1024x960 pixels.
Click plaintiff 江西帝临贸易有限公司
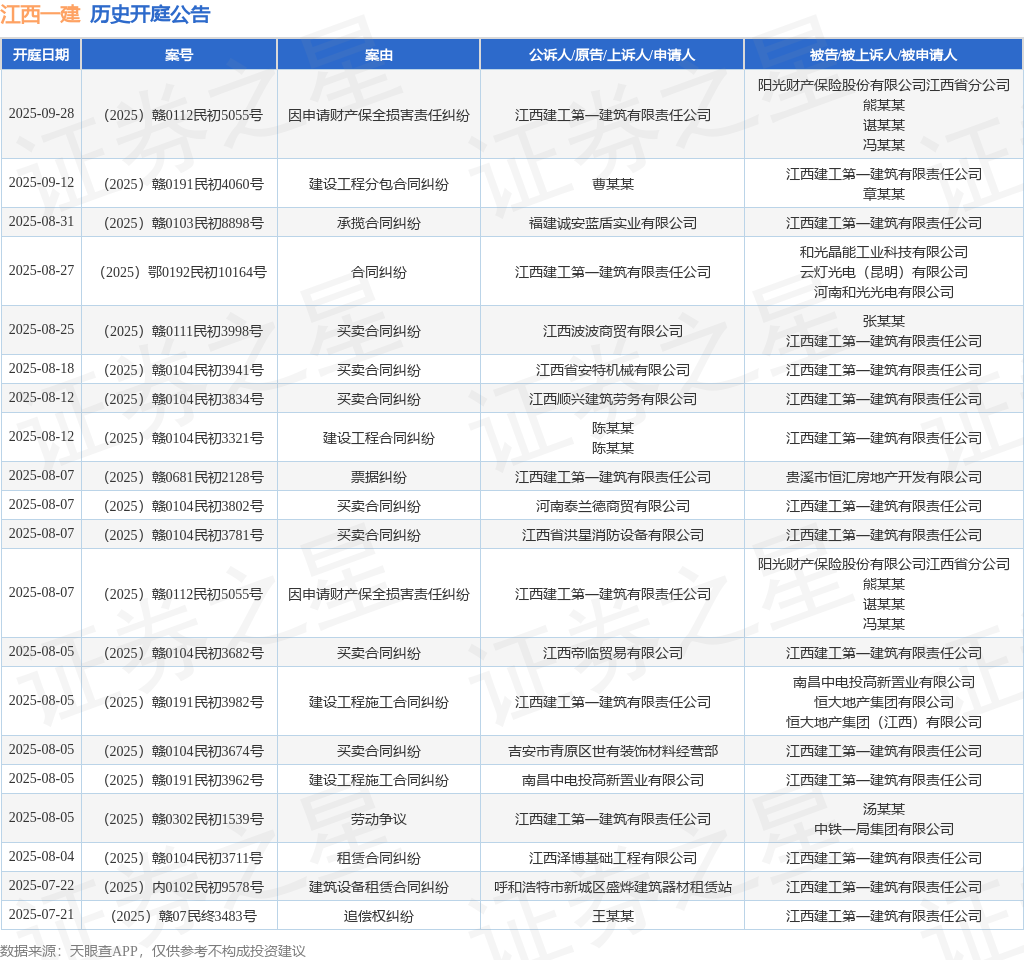coord(613,653)
